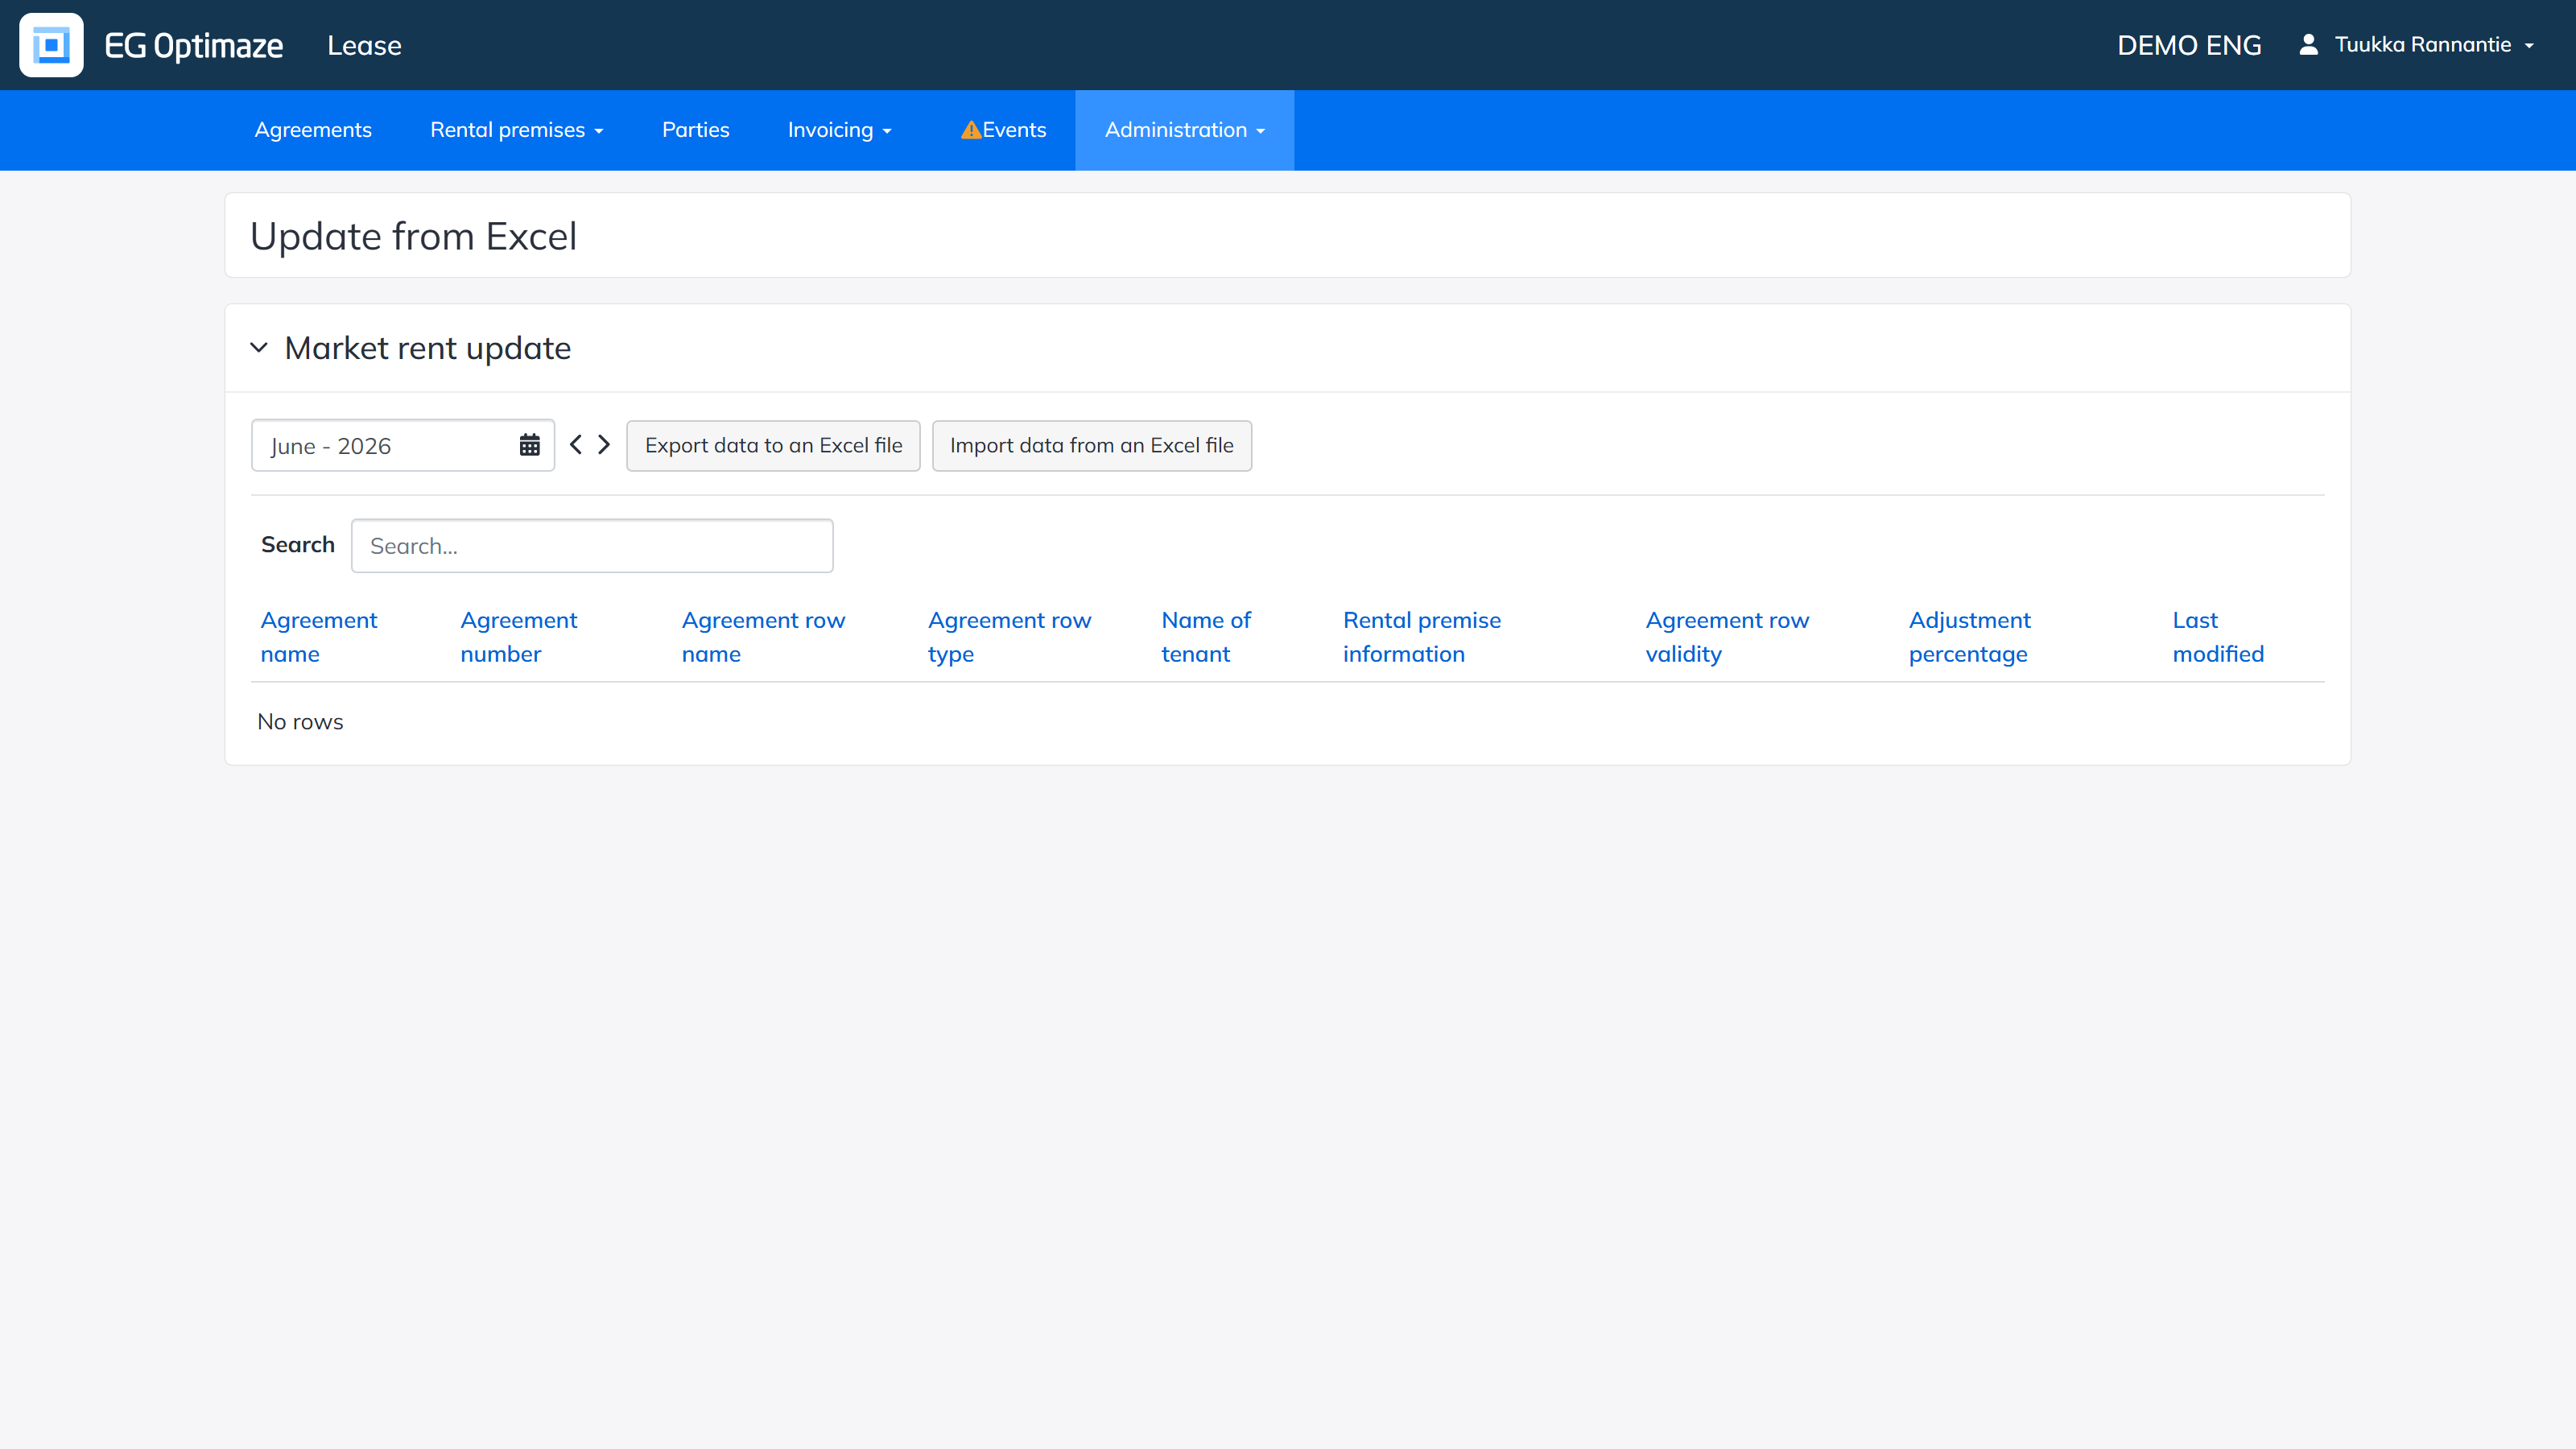Click the DEMO ENG environment label

pos(2189,45)
